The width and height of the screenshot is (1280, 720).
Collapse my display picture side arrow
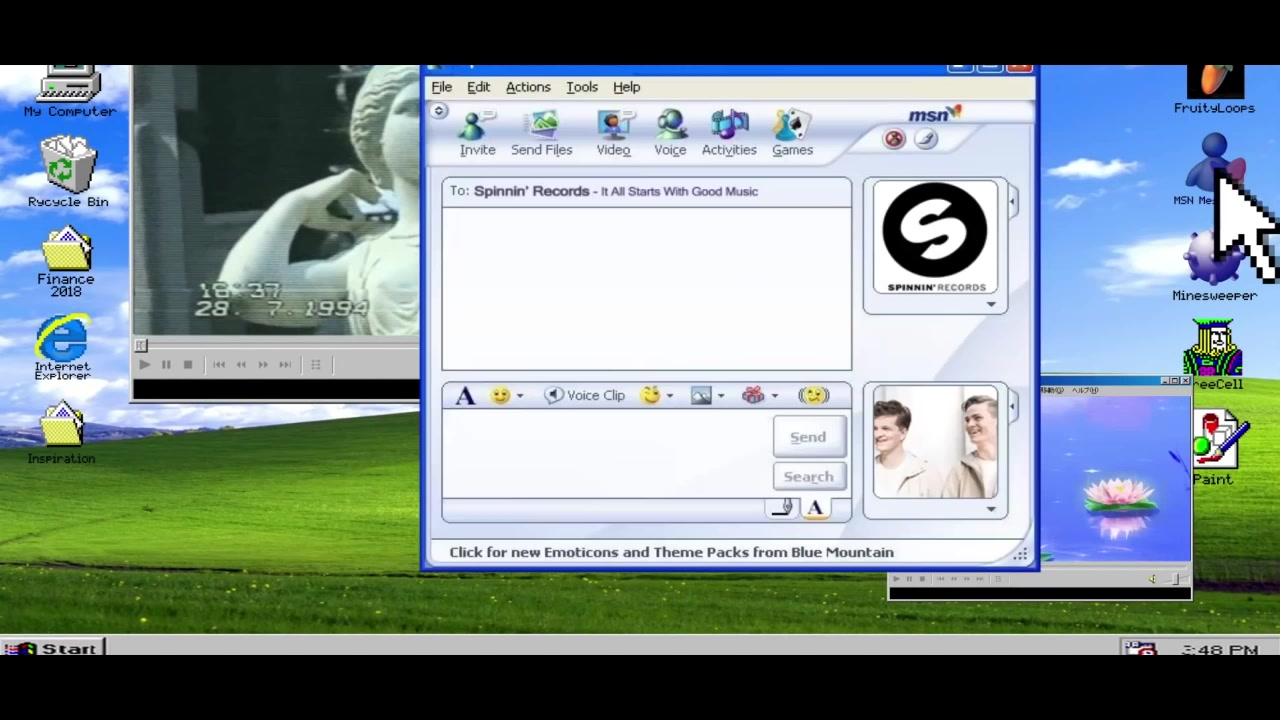point(1012,406)
